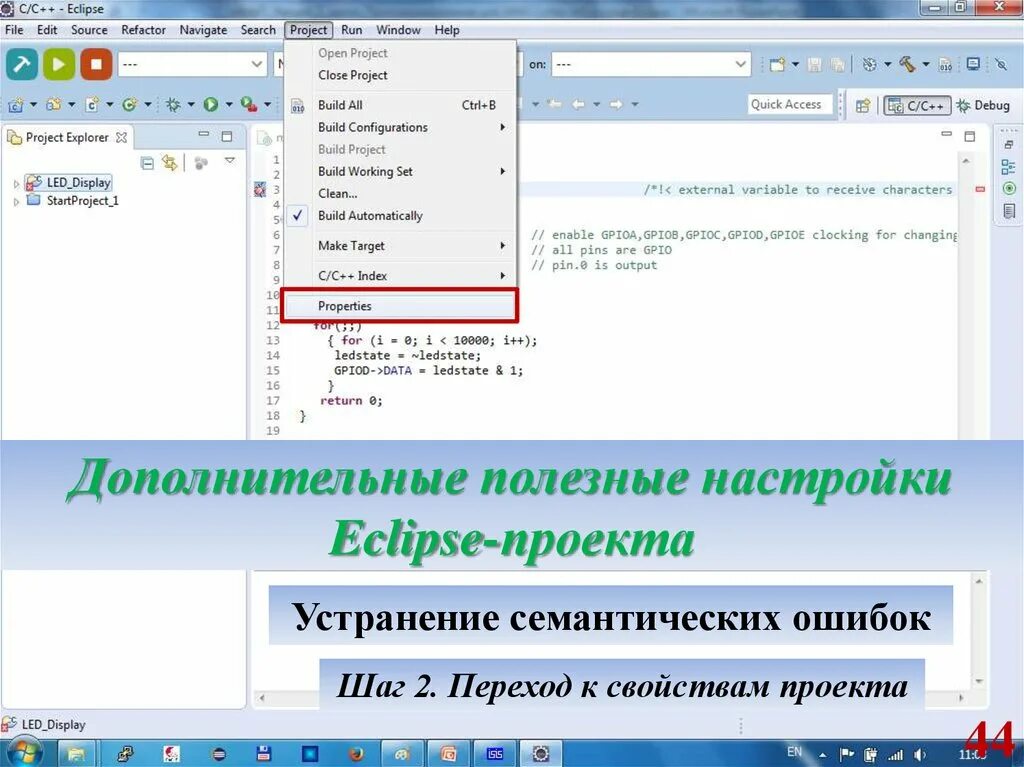Click the green Launch play button
The width and height of the screenshot is (1024, 767).
pyautogui.click(x=59, y=64)
